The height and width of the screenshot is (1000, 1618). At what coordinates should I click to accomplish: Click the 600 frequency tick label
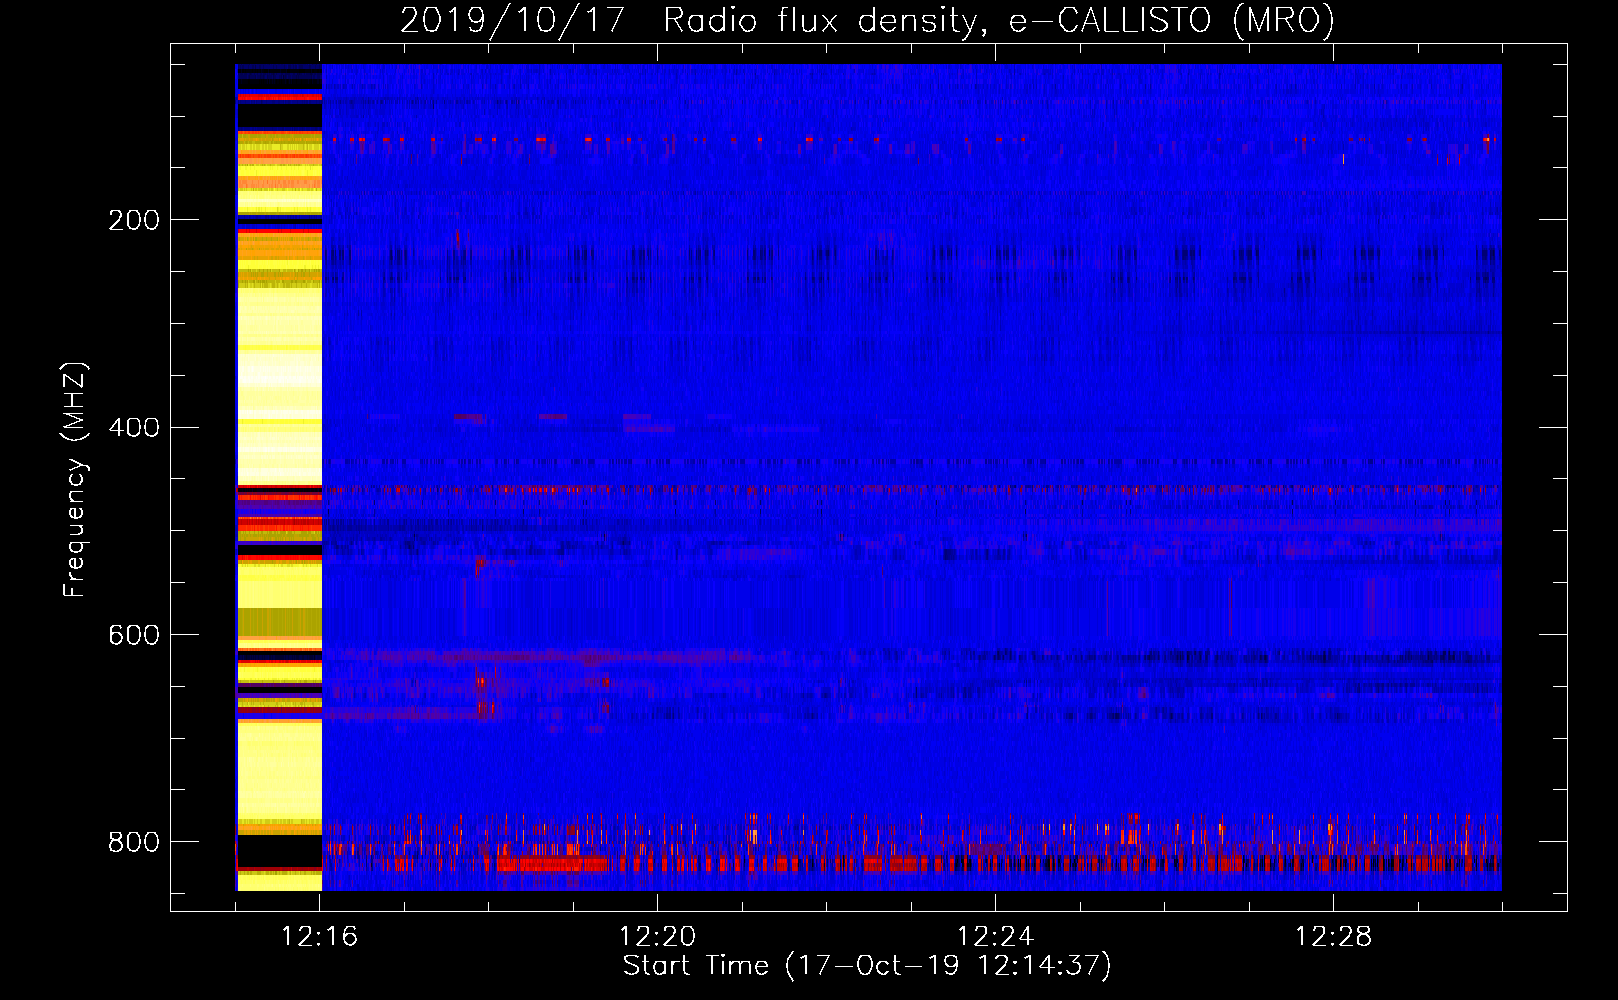click(x=134, y=636)
